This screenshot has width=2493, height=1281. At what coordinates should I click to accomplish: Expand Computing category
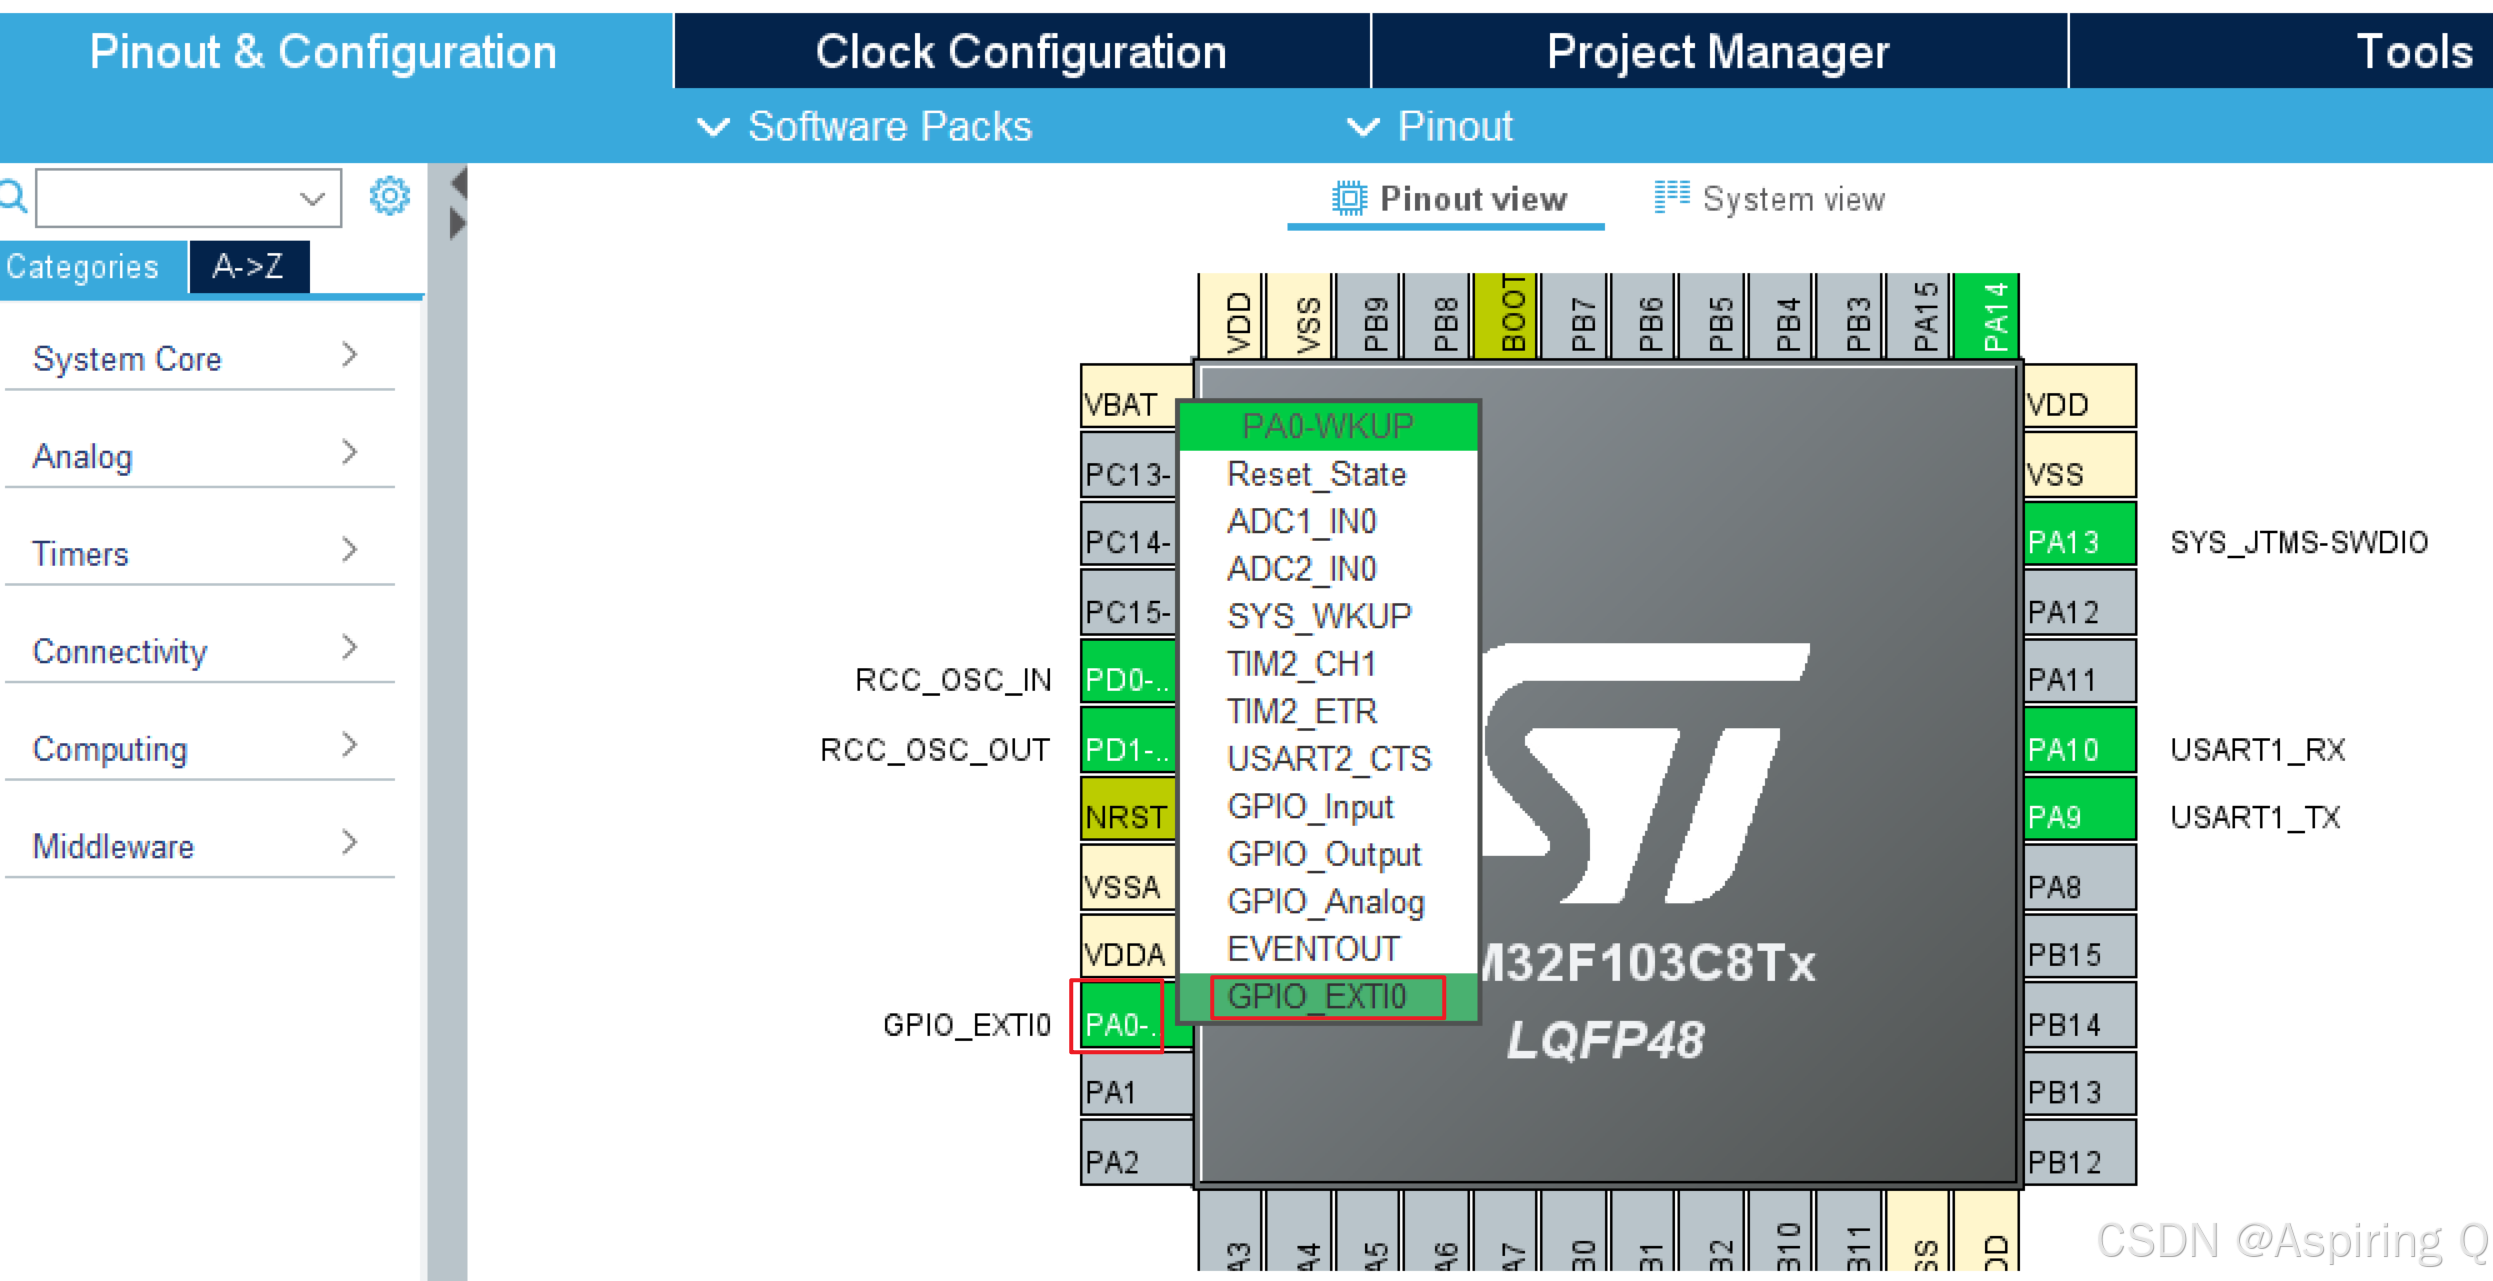[199, 748]
